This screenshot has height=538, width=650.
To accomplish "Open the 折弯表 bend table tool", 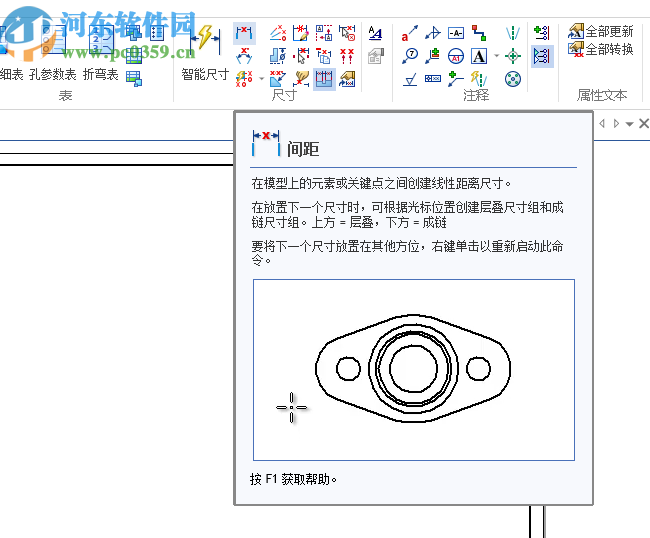I will pyautogui.click(x=101, y=53).
